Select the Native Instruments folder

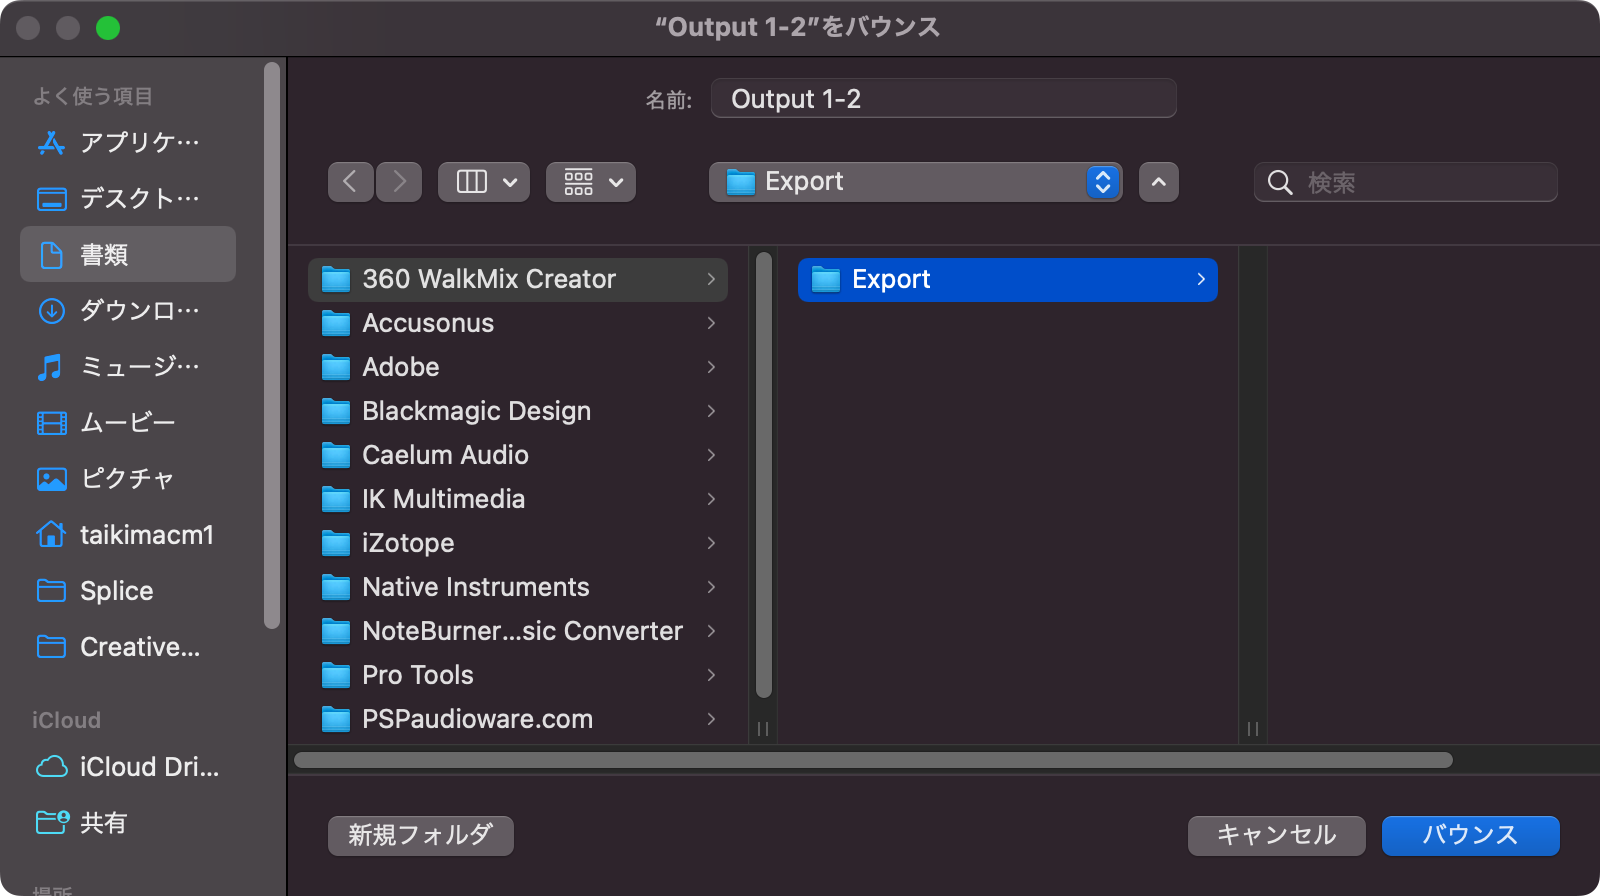pos(518,587)
